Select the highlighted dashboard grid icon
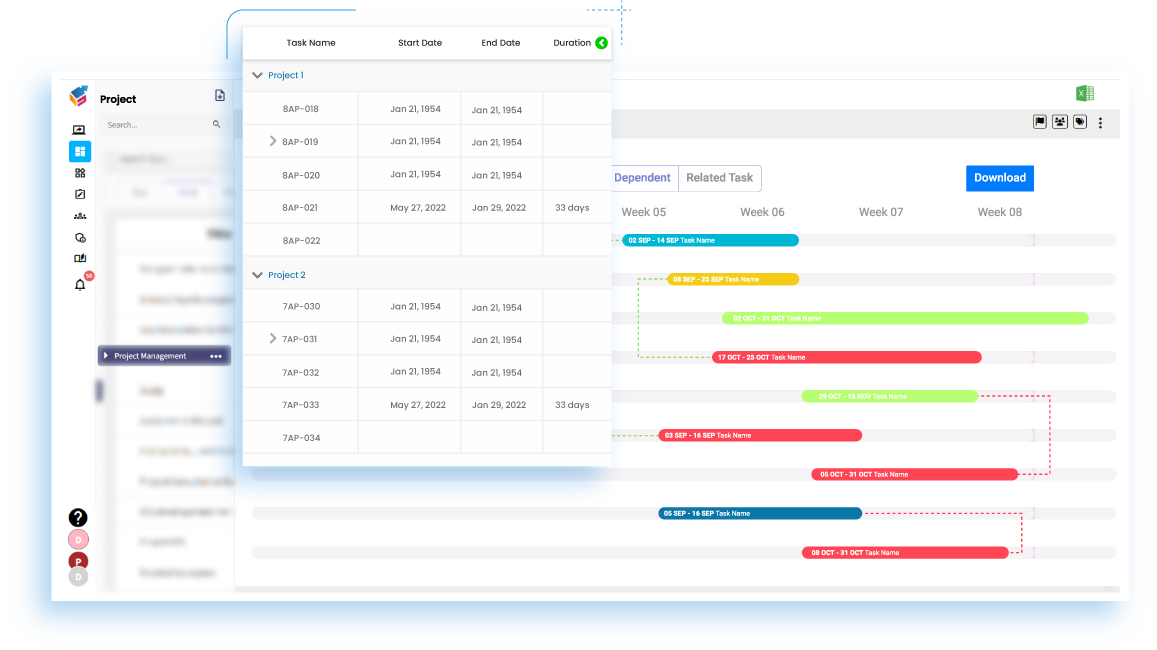The width and height of the screenshot is (1157, 650). point(80,151)
